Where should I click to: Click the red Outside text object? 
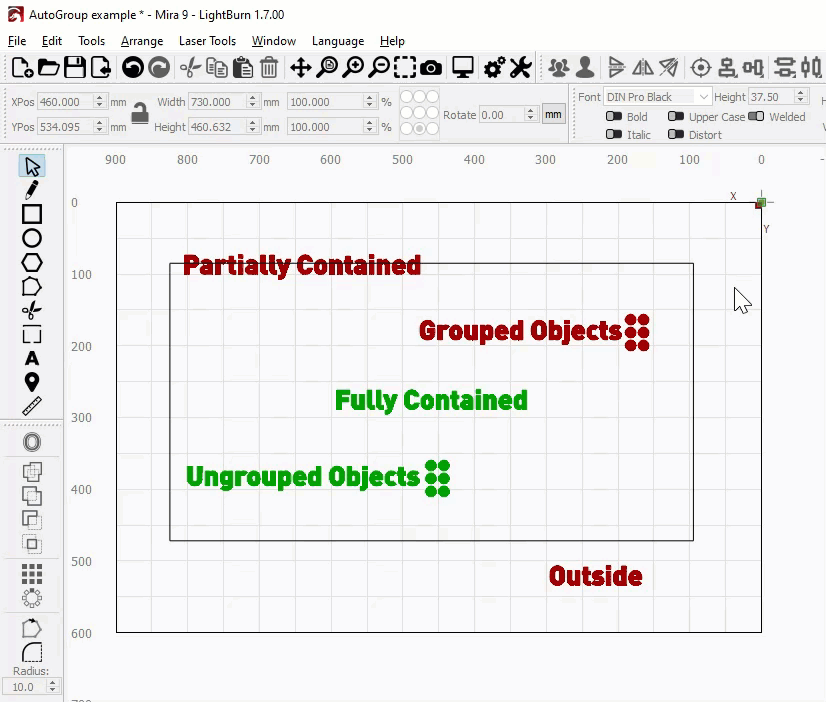[595, 576]
